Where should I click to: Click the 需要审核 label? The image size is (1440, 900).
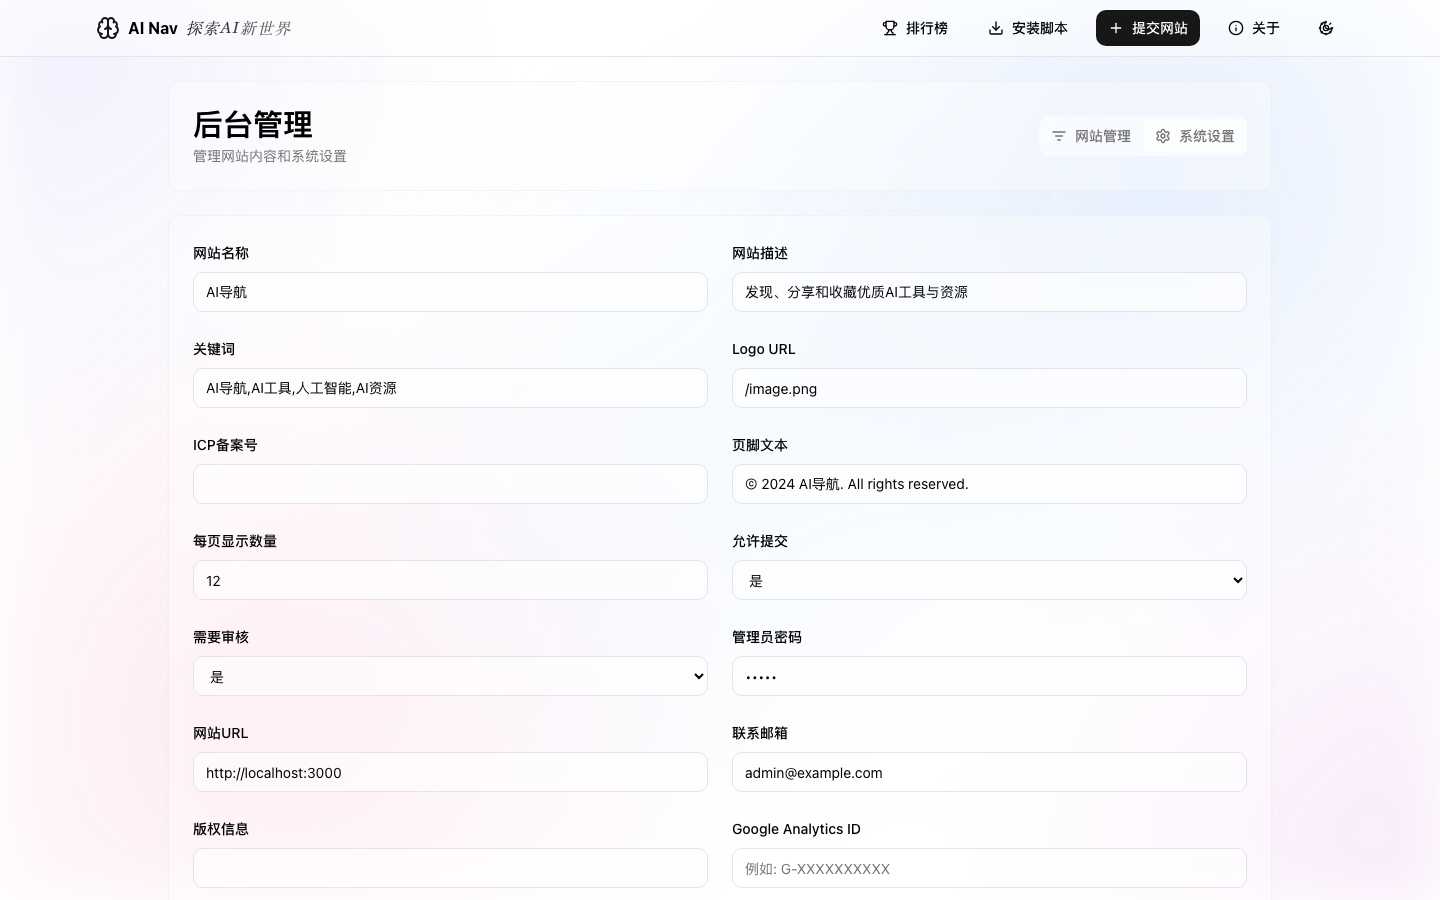coord(221,637)
